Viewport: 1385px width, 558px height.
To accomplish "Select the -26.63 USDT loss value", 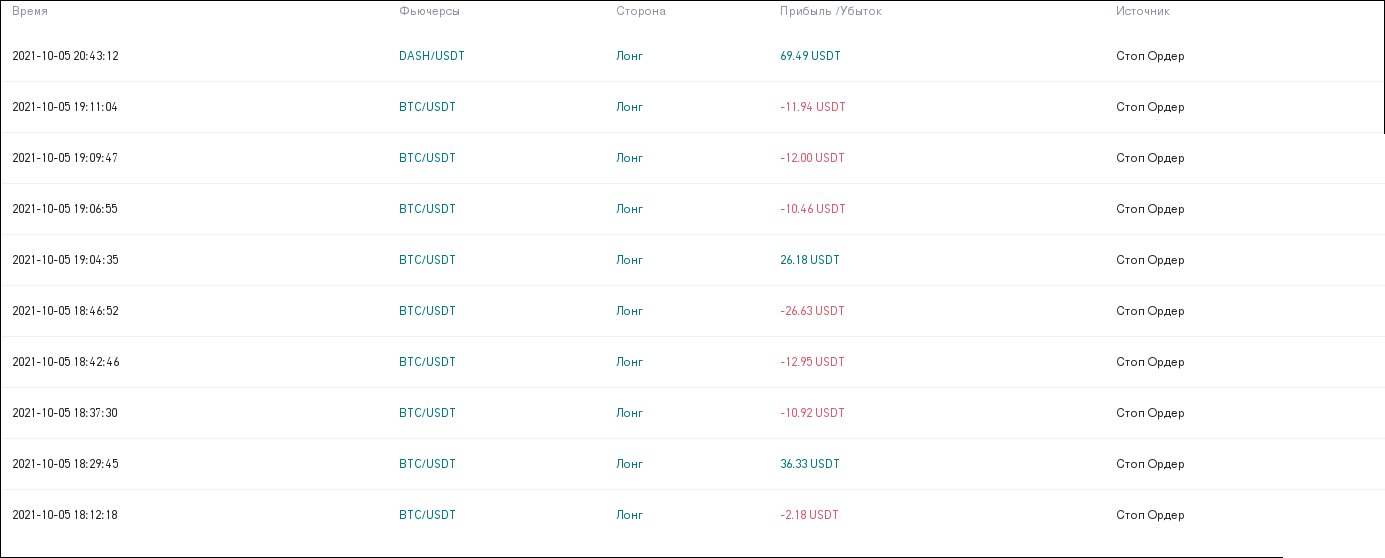I will click(x=812, y=311).
